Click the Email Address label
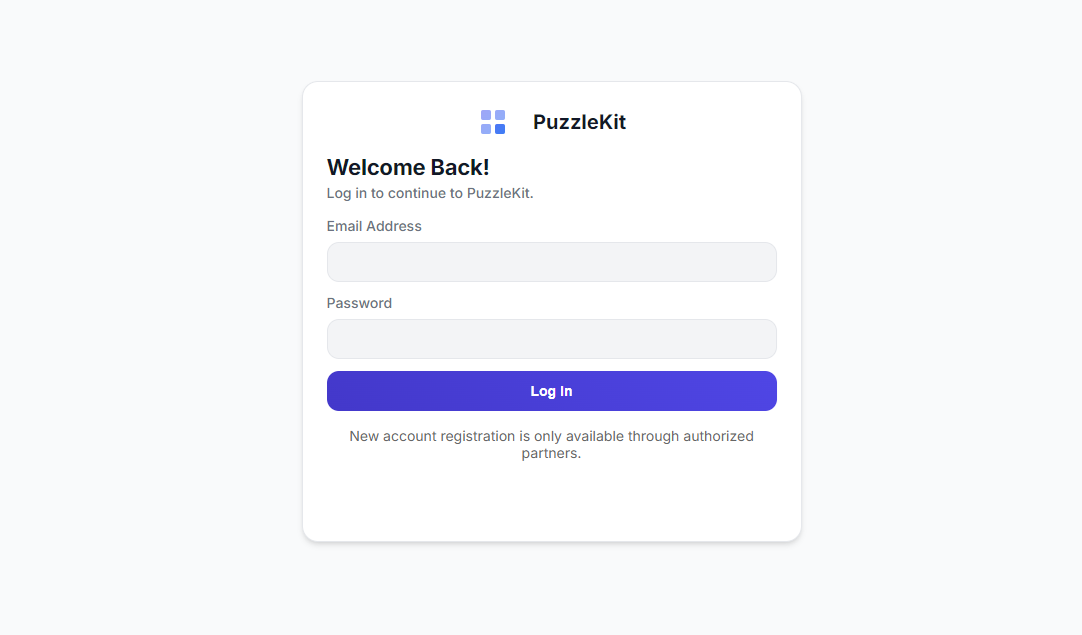The height and width of the screenshot is (635, 1082). point(374,226)
